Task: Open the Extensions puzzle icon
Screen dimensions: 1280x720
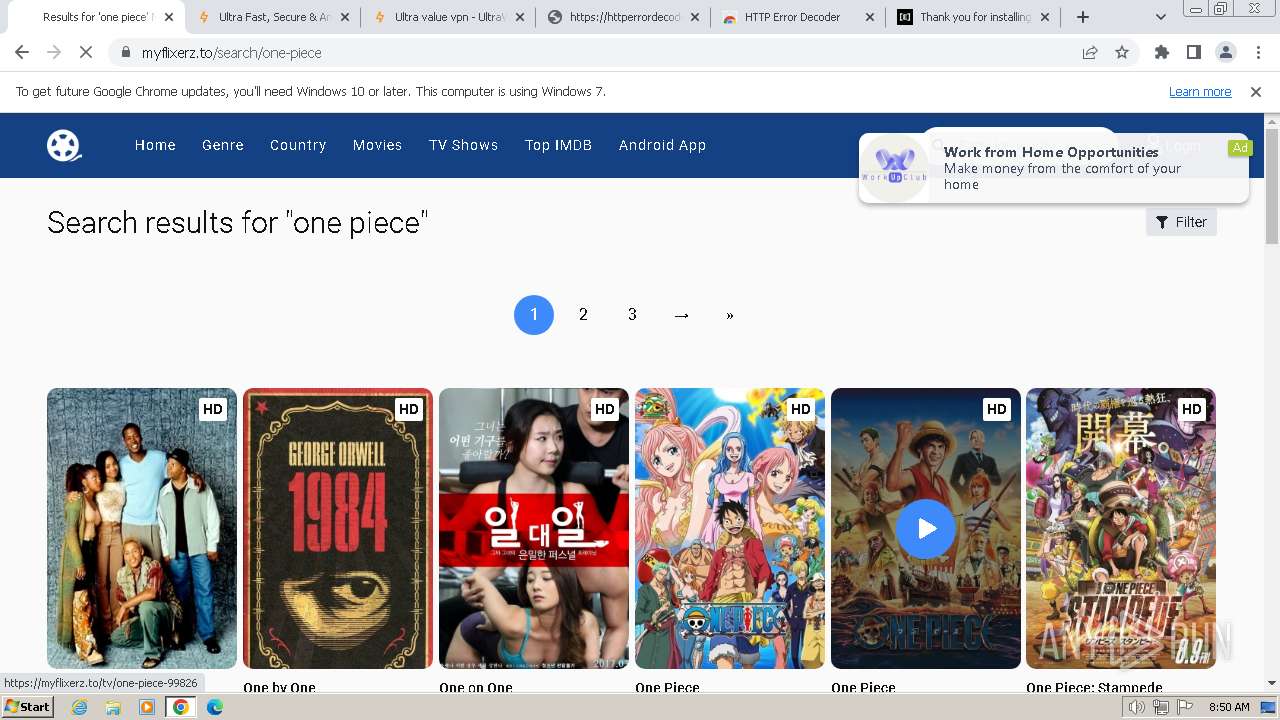Action: tap(1162, 53)
